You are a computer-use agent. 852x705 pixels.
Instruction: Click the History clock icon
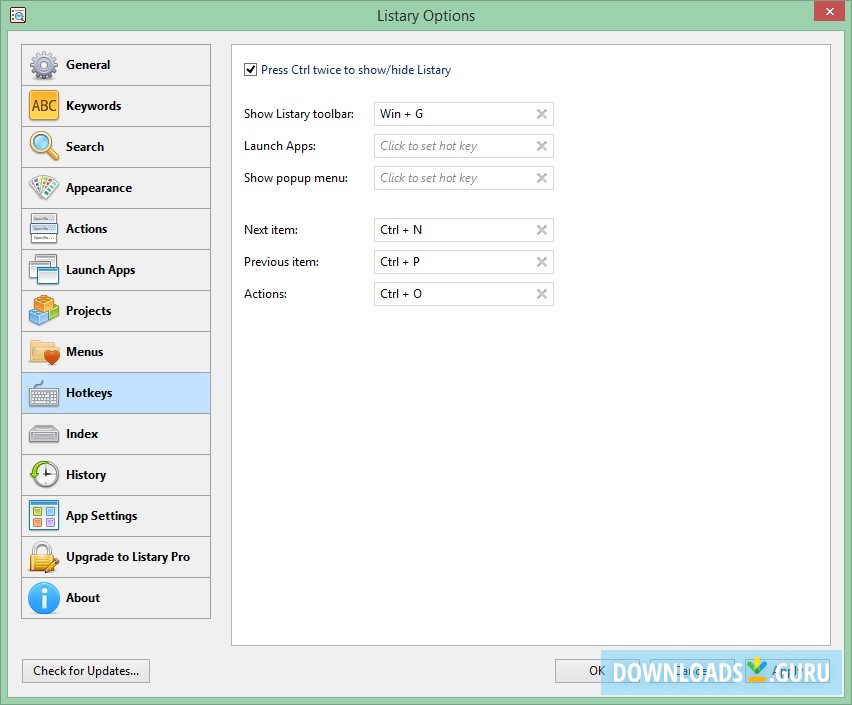tap(43, 475)
